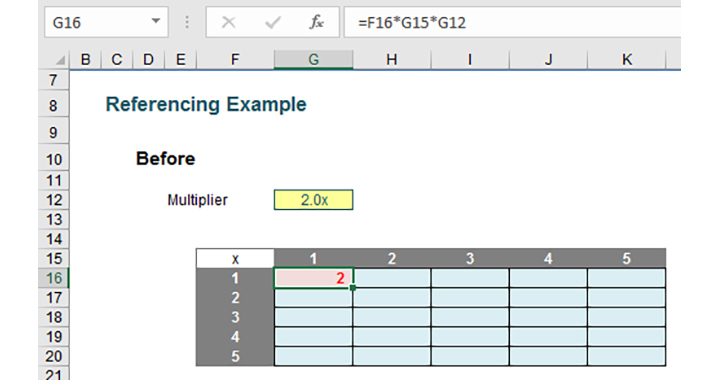Select row 12 header
The height and width of the screenshot is (380, 720).
[54, 200]
